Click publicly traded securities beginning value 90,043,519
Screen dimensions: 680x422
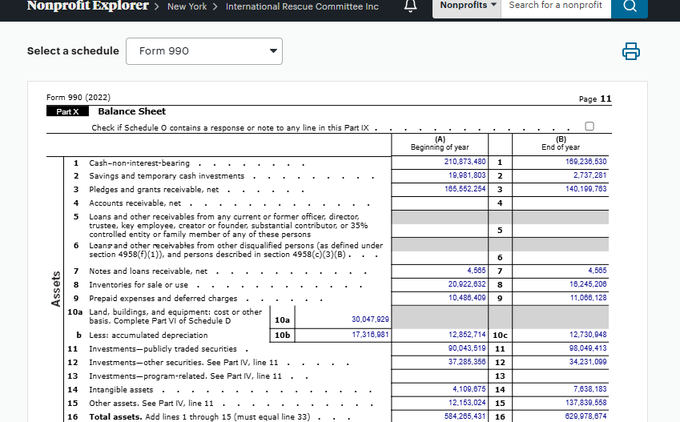click(467, 348)
